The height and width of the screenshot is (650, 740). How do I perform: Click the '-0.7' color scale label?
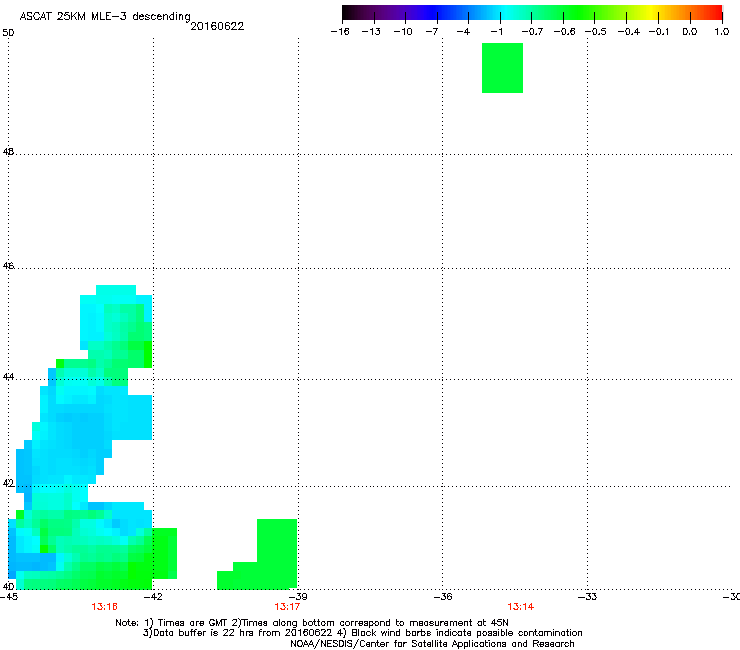[x=532, y=32]
